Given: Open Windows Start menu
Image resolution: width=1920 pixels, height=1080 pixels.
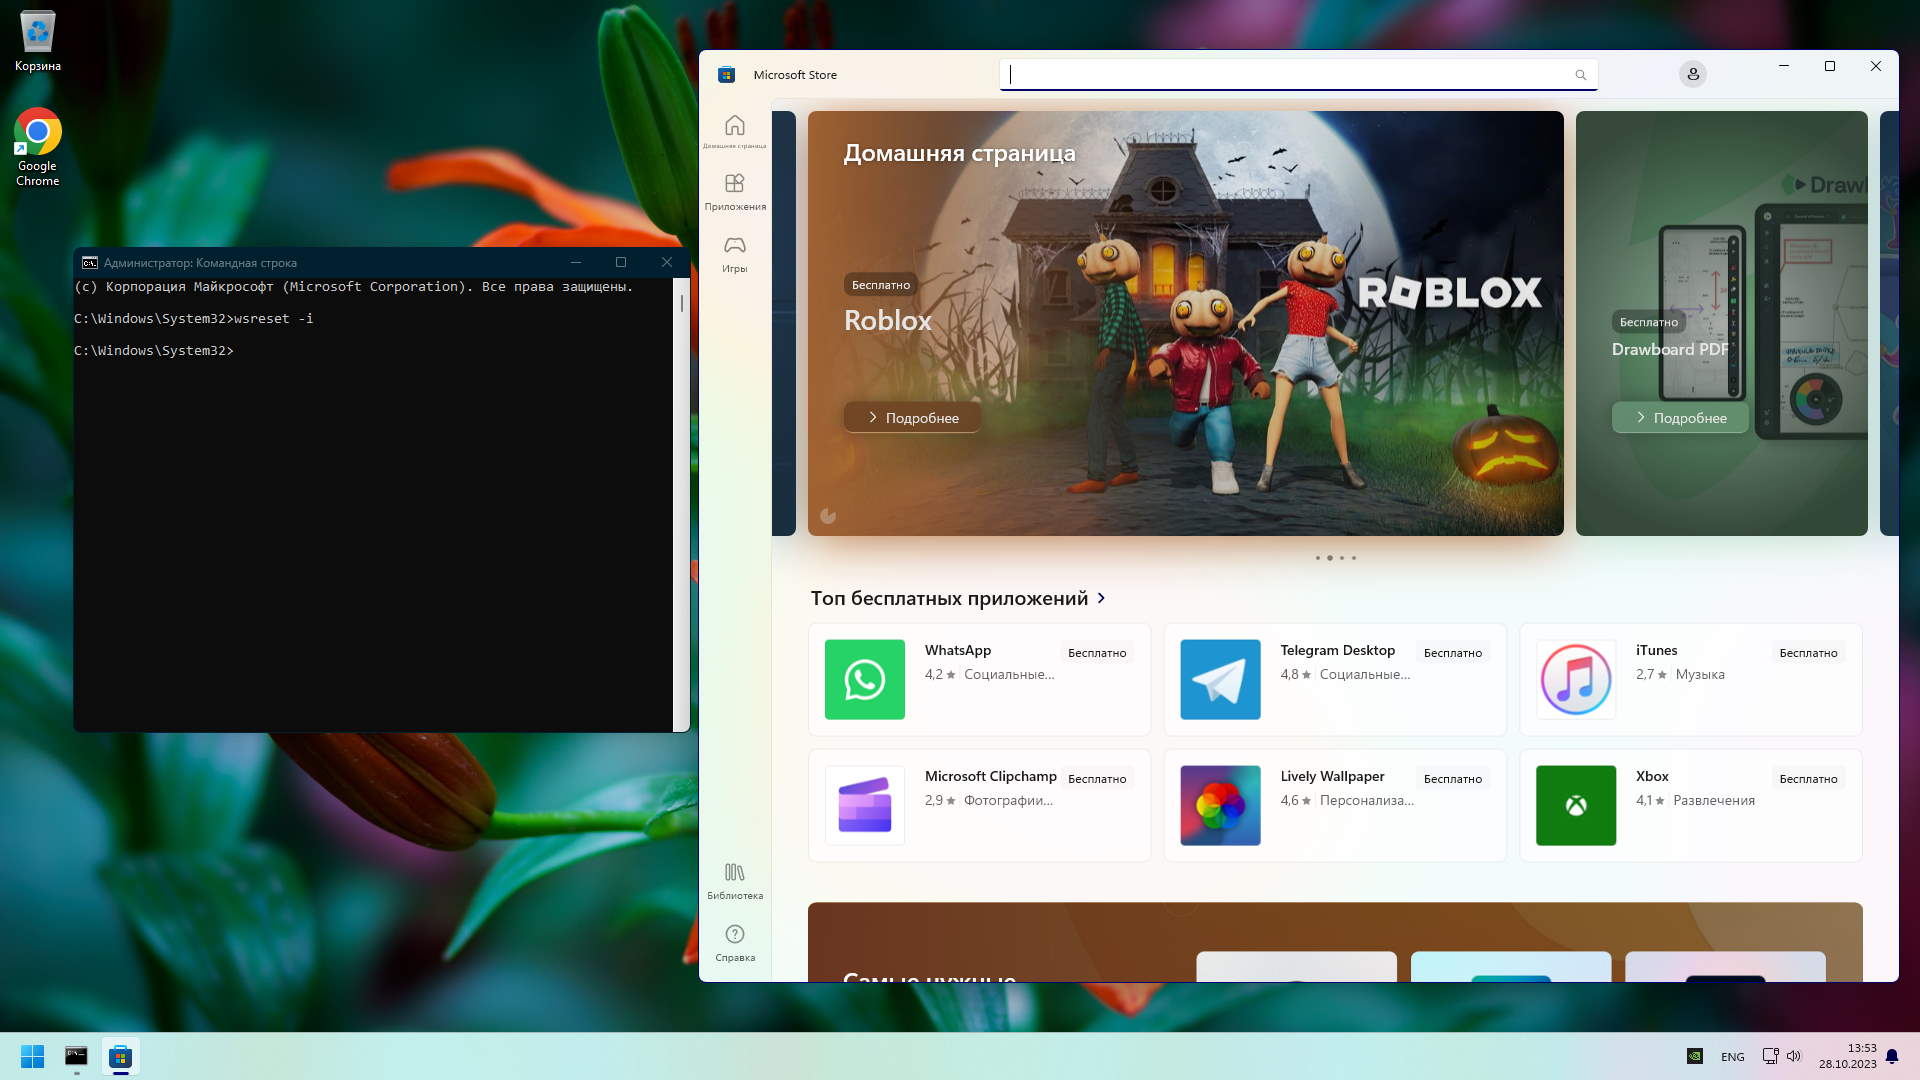Looking at the screenshot, I should point(32,1056).
